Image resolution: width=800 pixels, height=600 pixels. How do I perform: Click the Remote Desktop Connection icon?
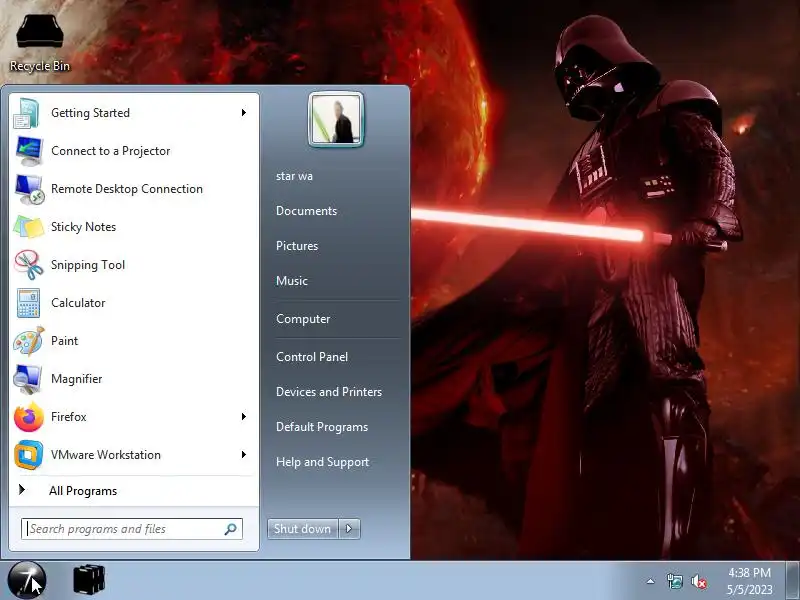pos(29,189)
